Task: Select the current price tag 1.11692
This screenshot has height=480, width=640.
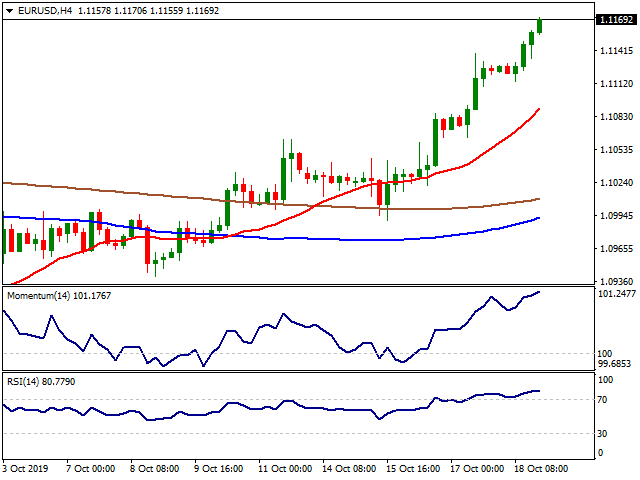Action: click(x=617, y=19)
